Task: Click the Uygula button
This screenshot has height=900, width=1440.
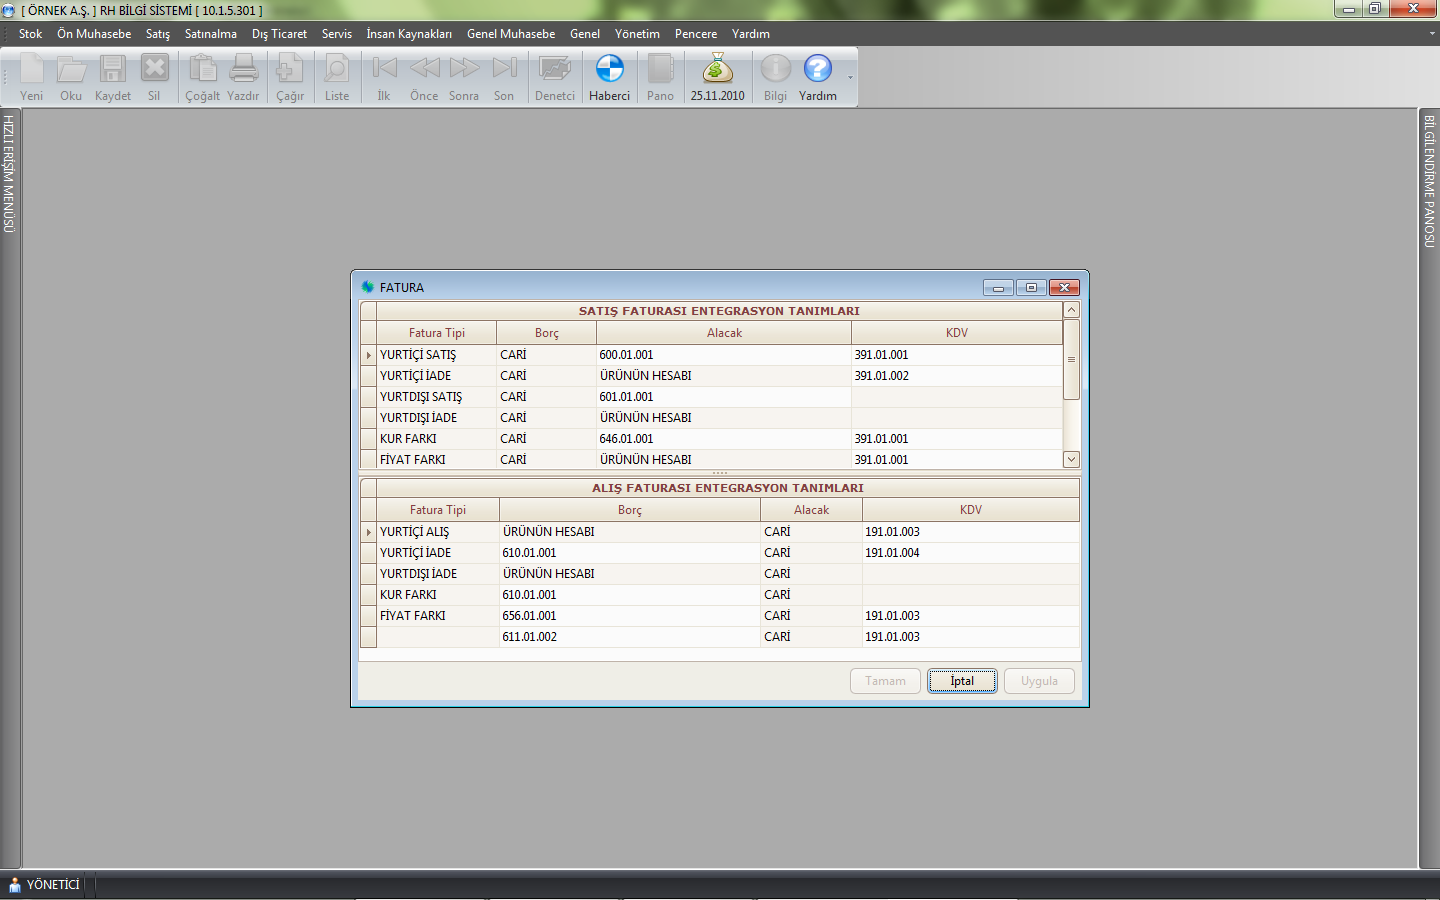Action: click(x=1039, y=681)
